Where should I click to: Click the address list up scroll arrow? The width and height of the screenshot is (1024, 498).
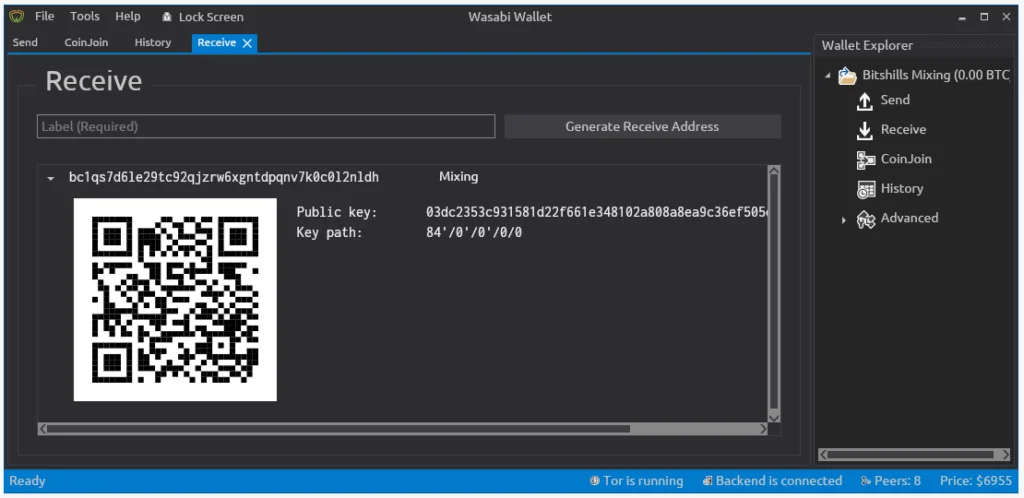click(774, 171)
